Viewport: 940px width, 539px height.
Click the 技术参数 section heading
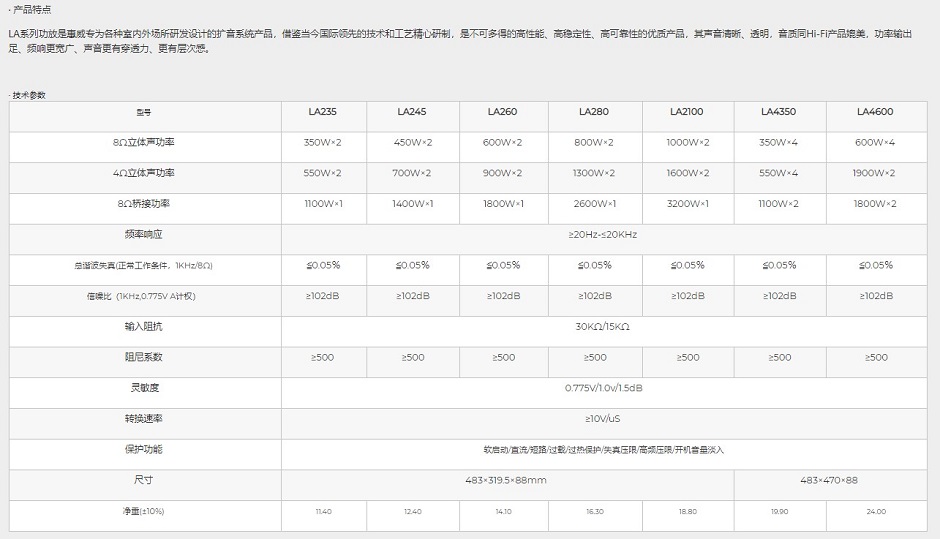(29, 95)
